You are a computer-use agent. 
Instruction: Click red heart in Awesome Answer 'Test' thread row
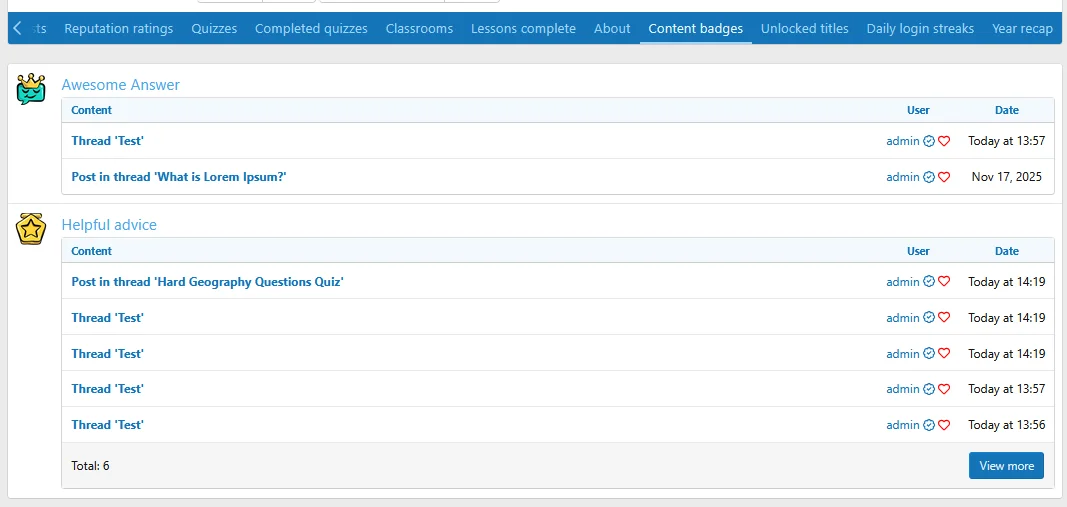(944, 141)
